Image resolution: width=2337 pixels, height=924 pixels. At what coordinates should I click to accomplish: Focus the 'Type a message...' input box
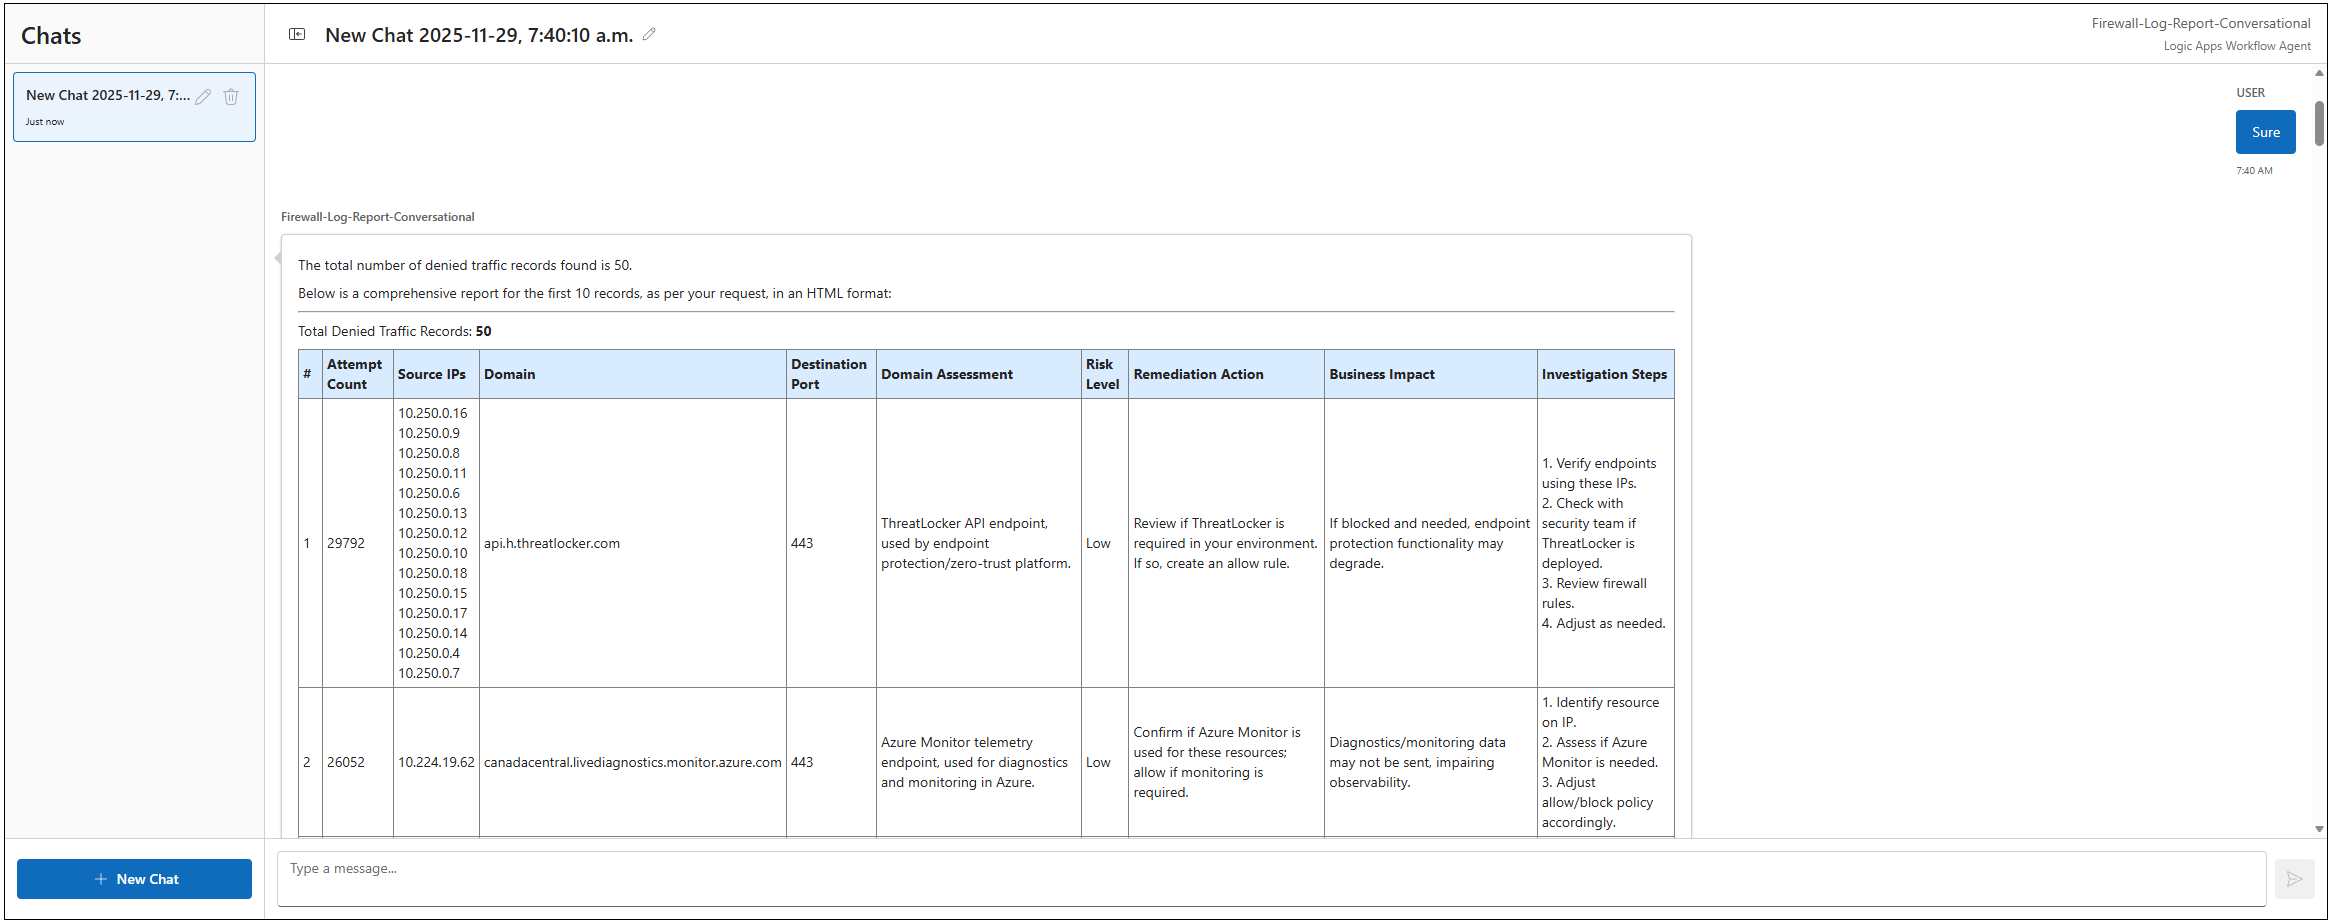pyautogui.click(x=1270, y=878)
